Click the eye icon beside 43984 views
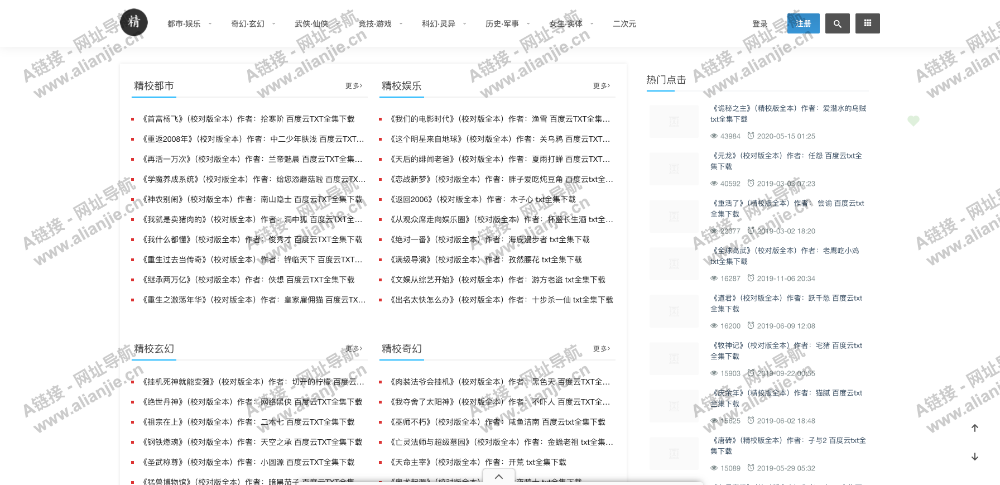This screenshot has width=1000, height=485. (x=714, y=136)
